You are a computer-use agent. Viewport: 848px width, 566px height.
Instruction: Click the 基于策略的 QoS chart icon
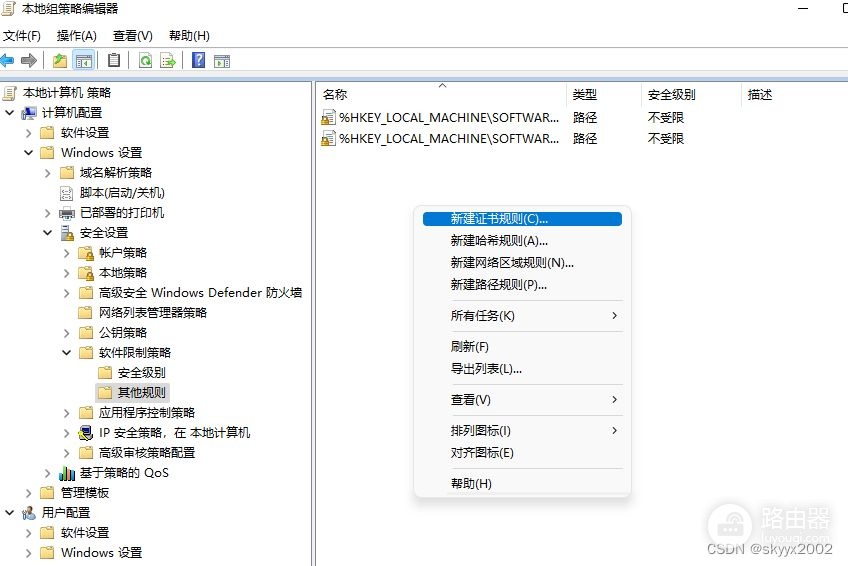click(x=67, y=473)
